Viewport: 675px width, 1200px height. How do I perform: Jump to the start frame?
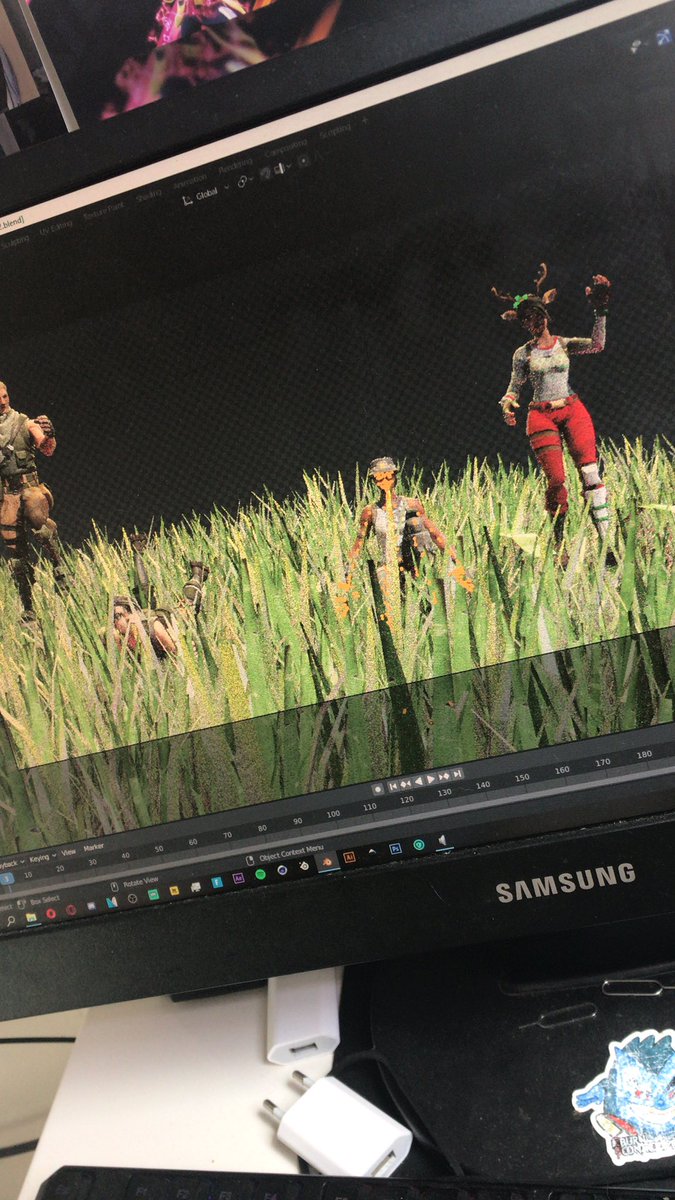[x=393, y=786]
